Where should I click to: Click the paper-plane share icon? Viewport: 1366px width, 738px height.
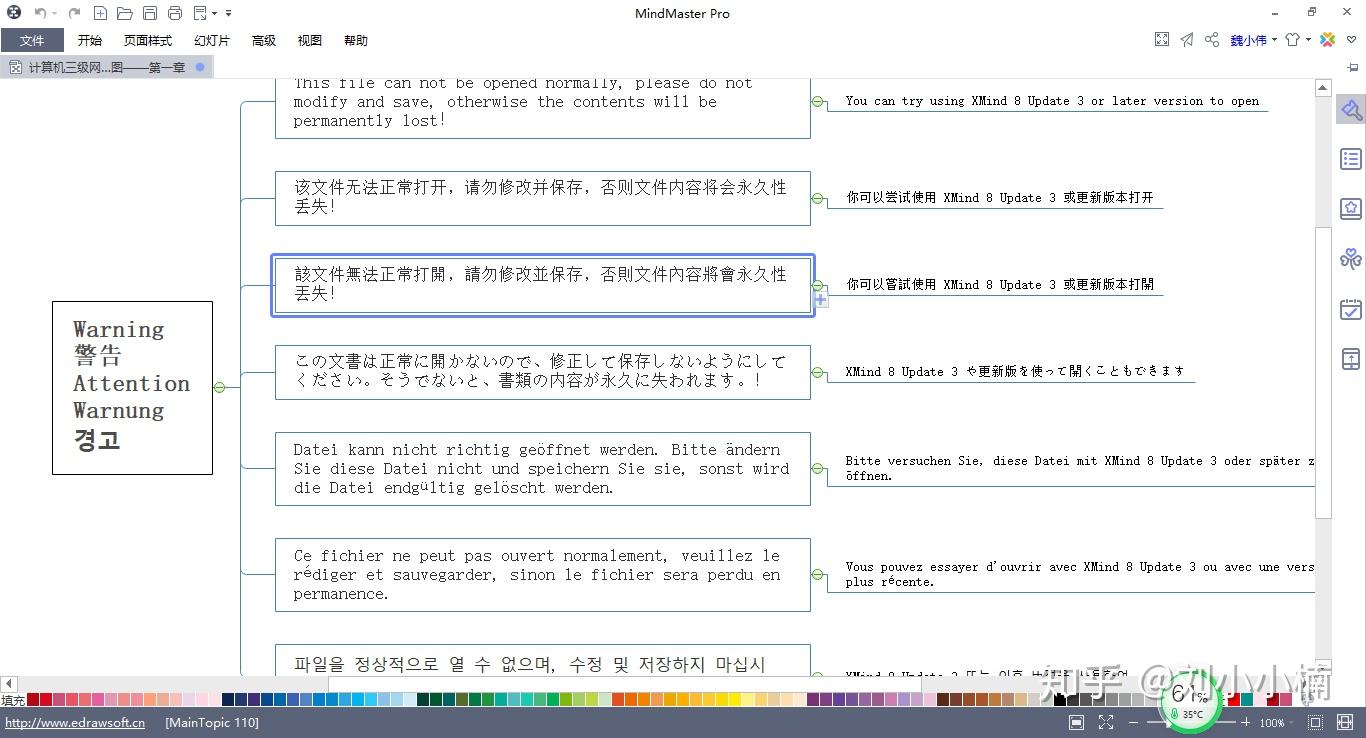[1187, 39]
